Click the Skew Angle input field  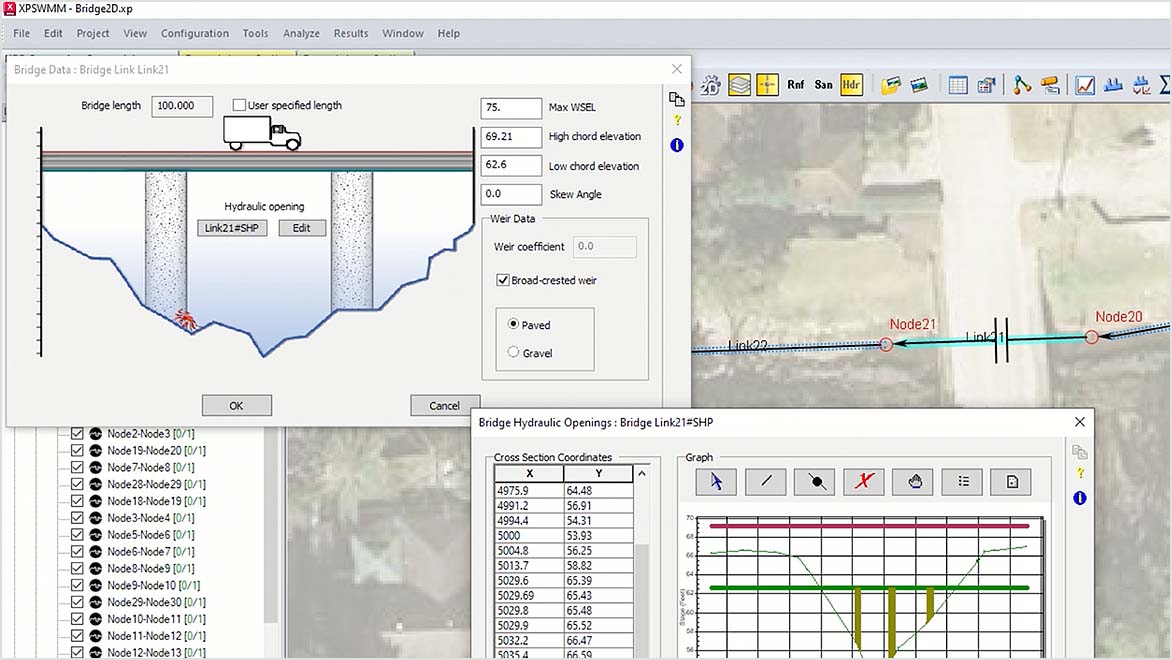510,194
